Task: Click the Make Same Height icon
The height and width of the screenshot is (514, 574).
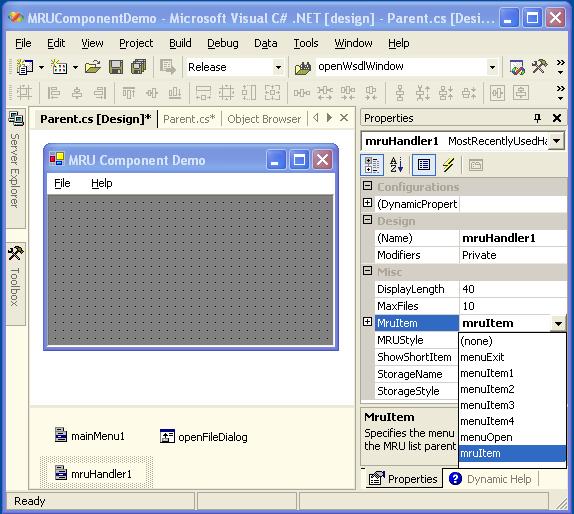Action: point(249,93)
